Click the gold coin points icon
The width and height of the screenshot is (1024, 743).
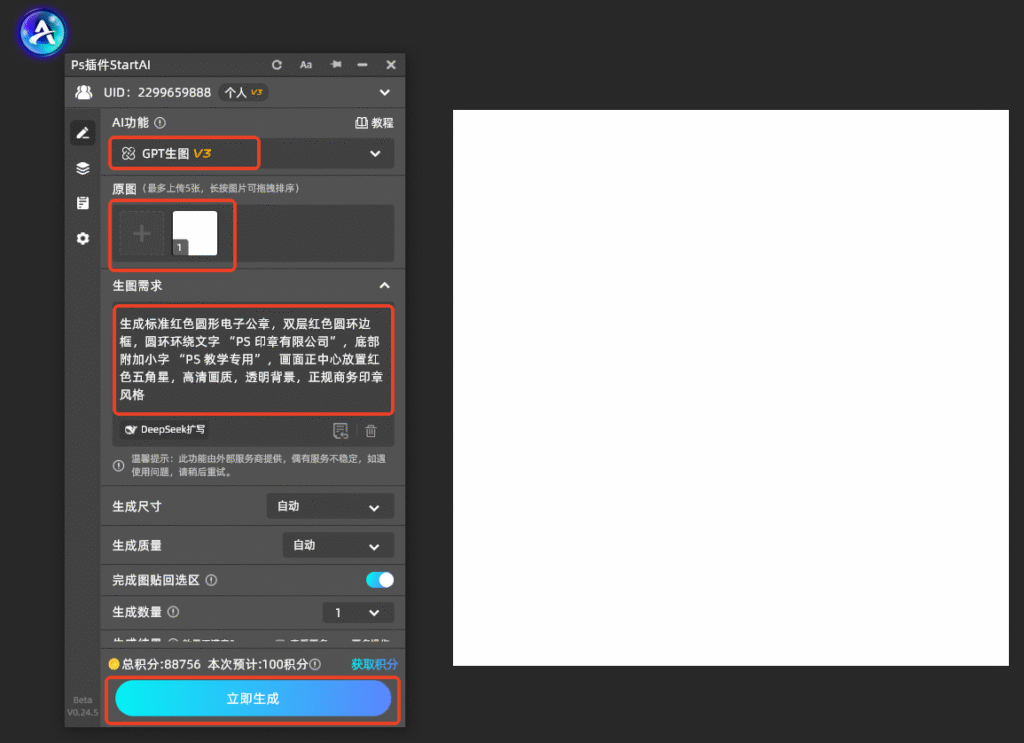point(114,664)
